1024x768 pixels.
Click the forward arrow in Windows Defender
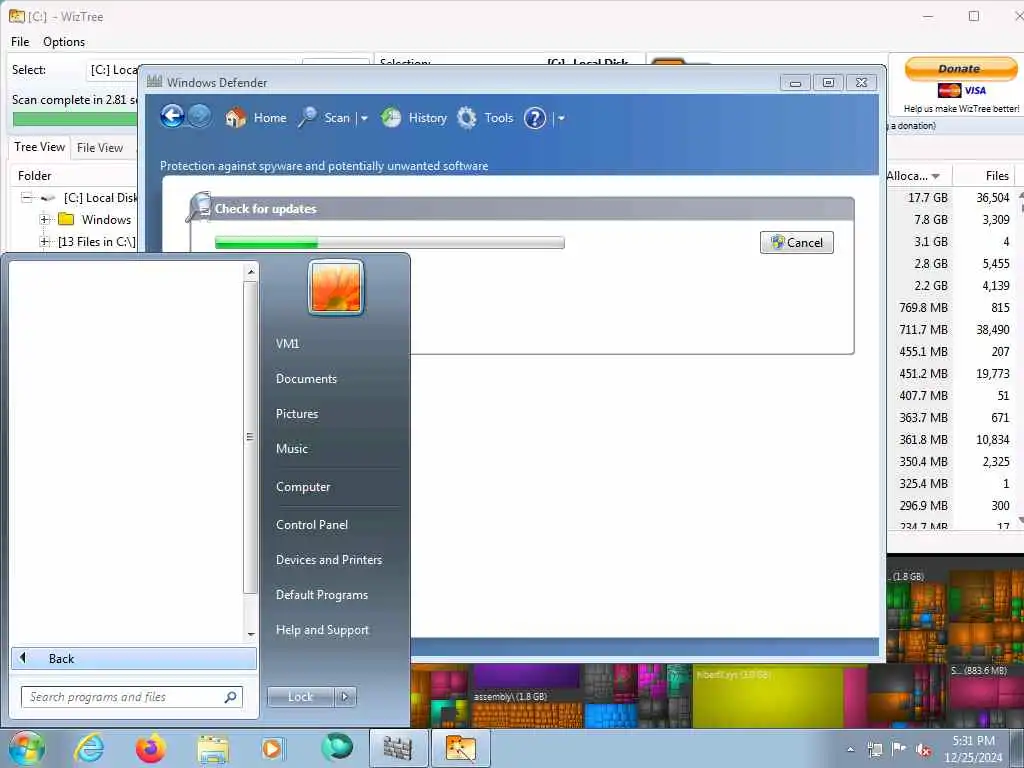[x=199, y=117]
